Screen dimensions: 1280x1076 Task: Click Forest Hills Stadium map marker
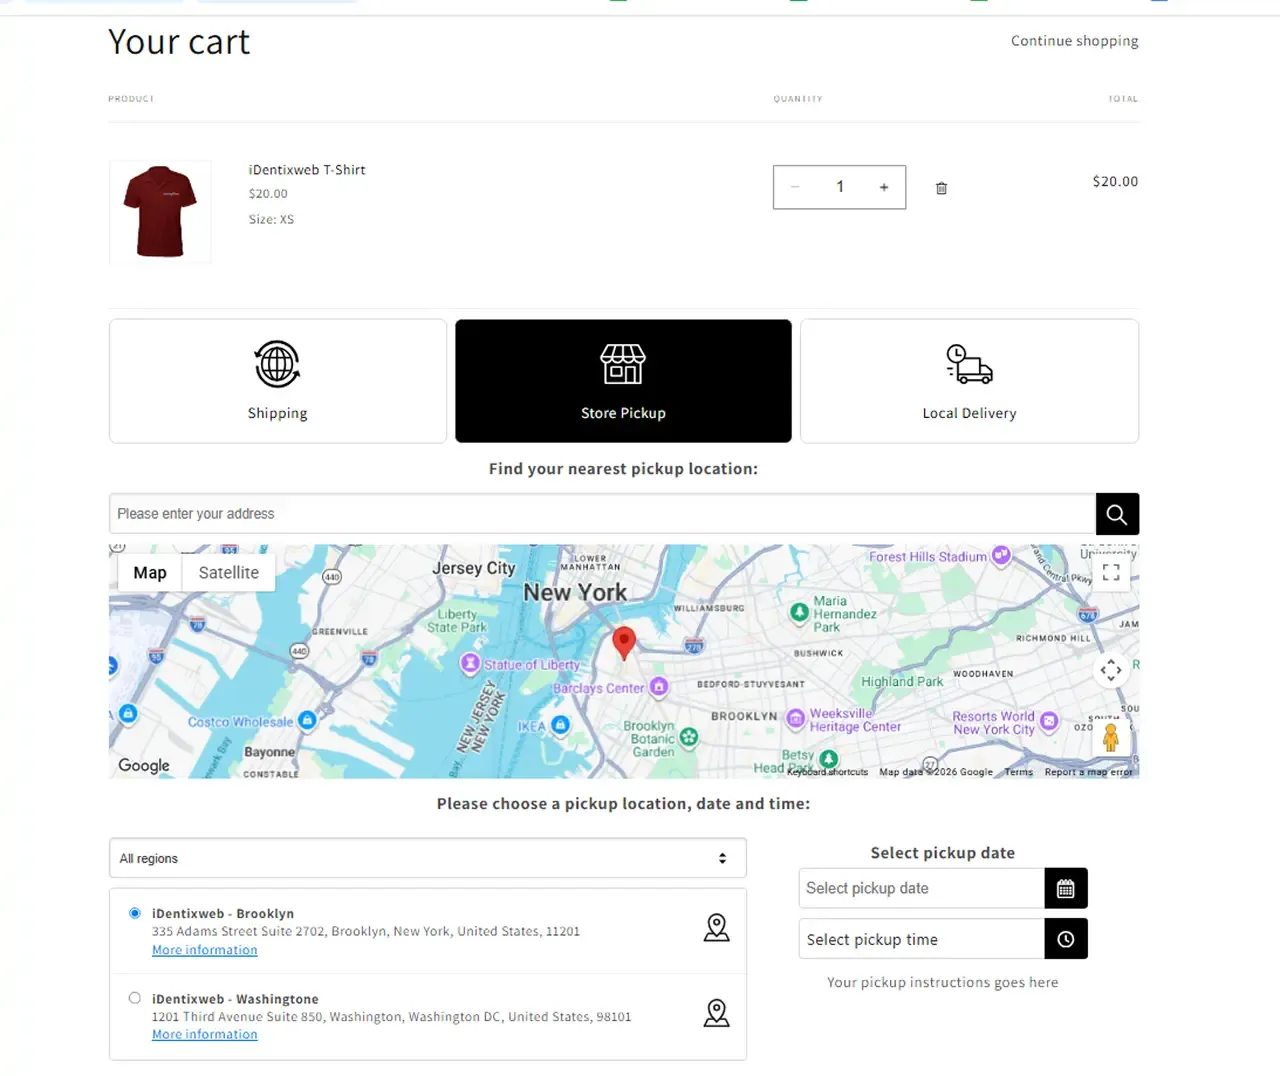tap(1001, 555)
